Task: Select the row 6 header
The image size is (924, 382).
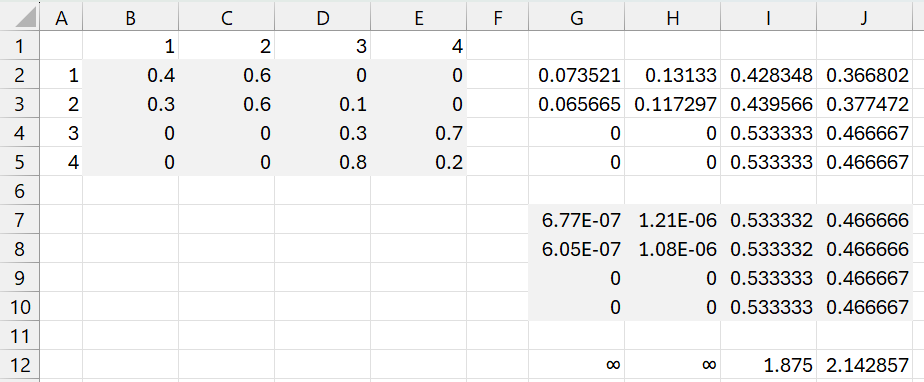Action: coord(19,190)
